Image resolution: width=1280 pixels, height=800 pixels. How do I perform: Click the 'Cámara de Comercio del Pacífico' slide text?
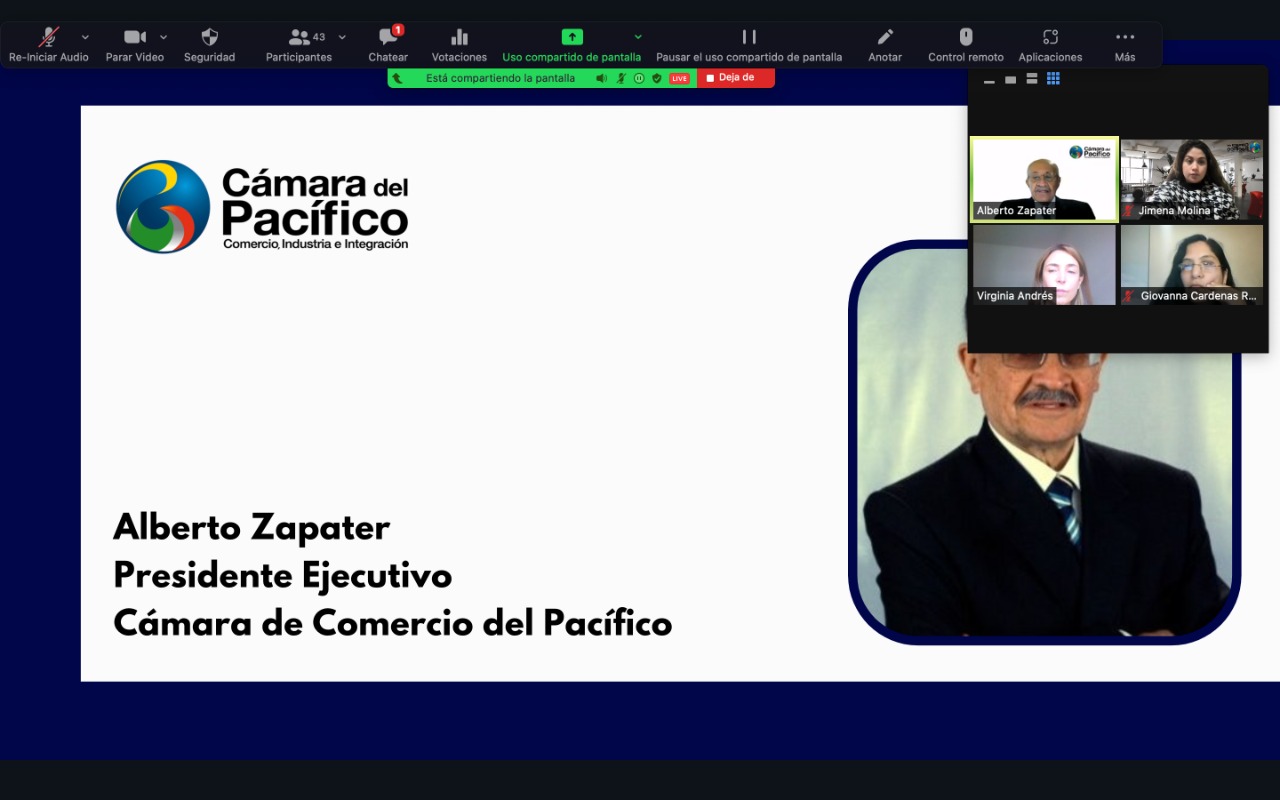(393, 623)
